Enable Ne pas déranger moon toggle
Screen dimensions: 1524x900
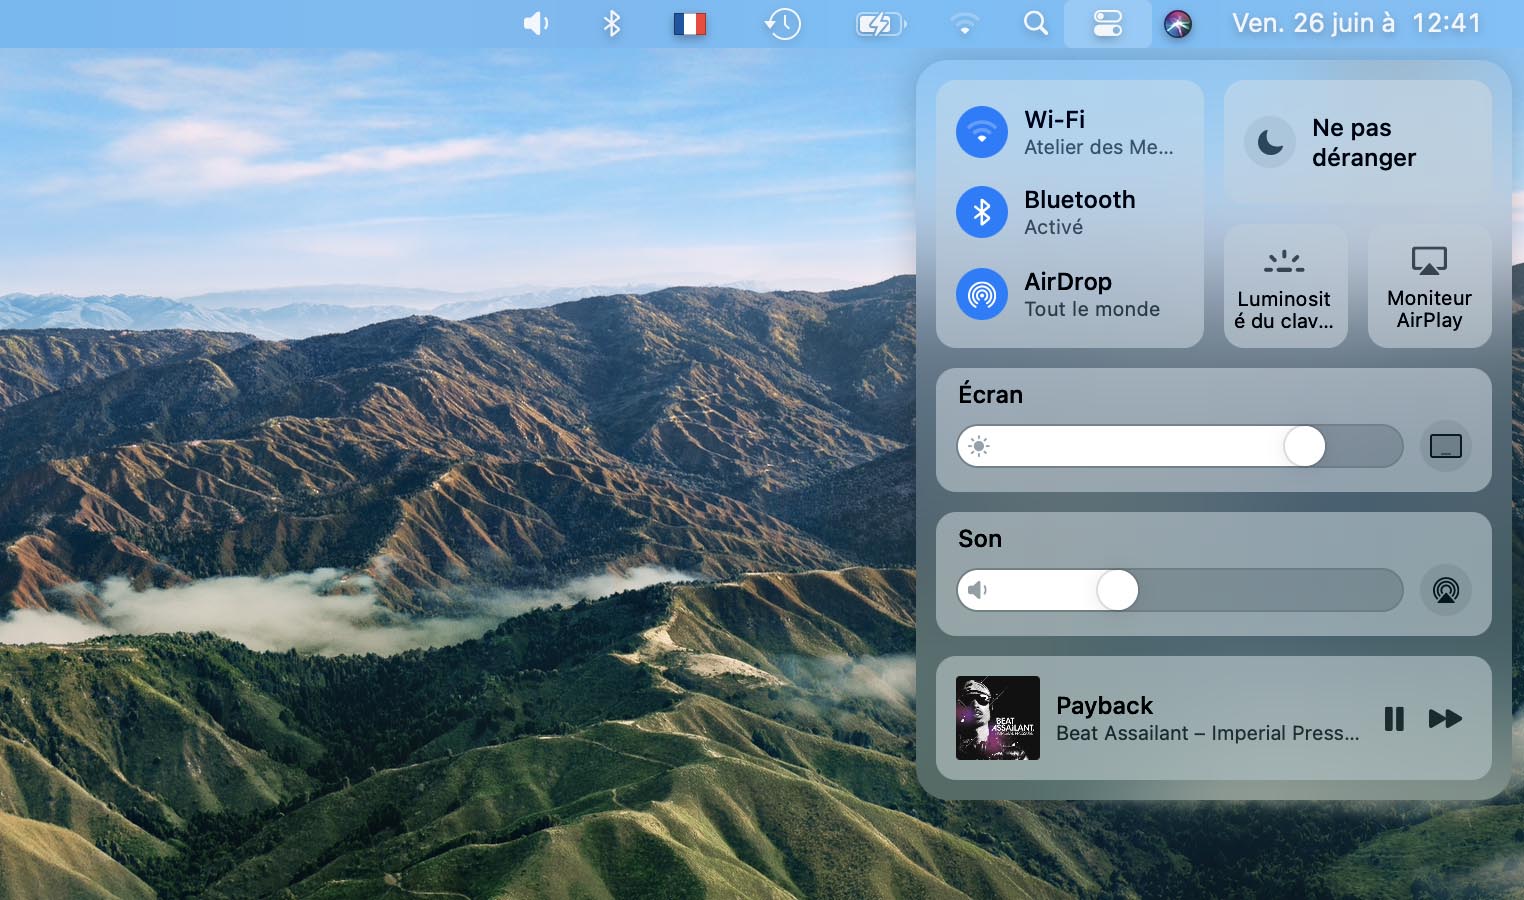tap(1270, 142)
